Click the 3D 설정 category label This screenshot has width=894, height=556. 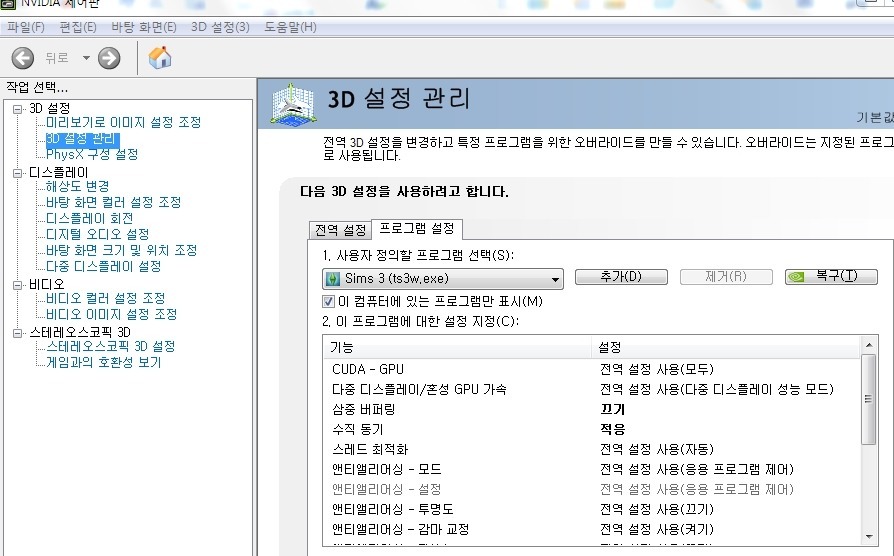50,108
